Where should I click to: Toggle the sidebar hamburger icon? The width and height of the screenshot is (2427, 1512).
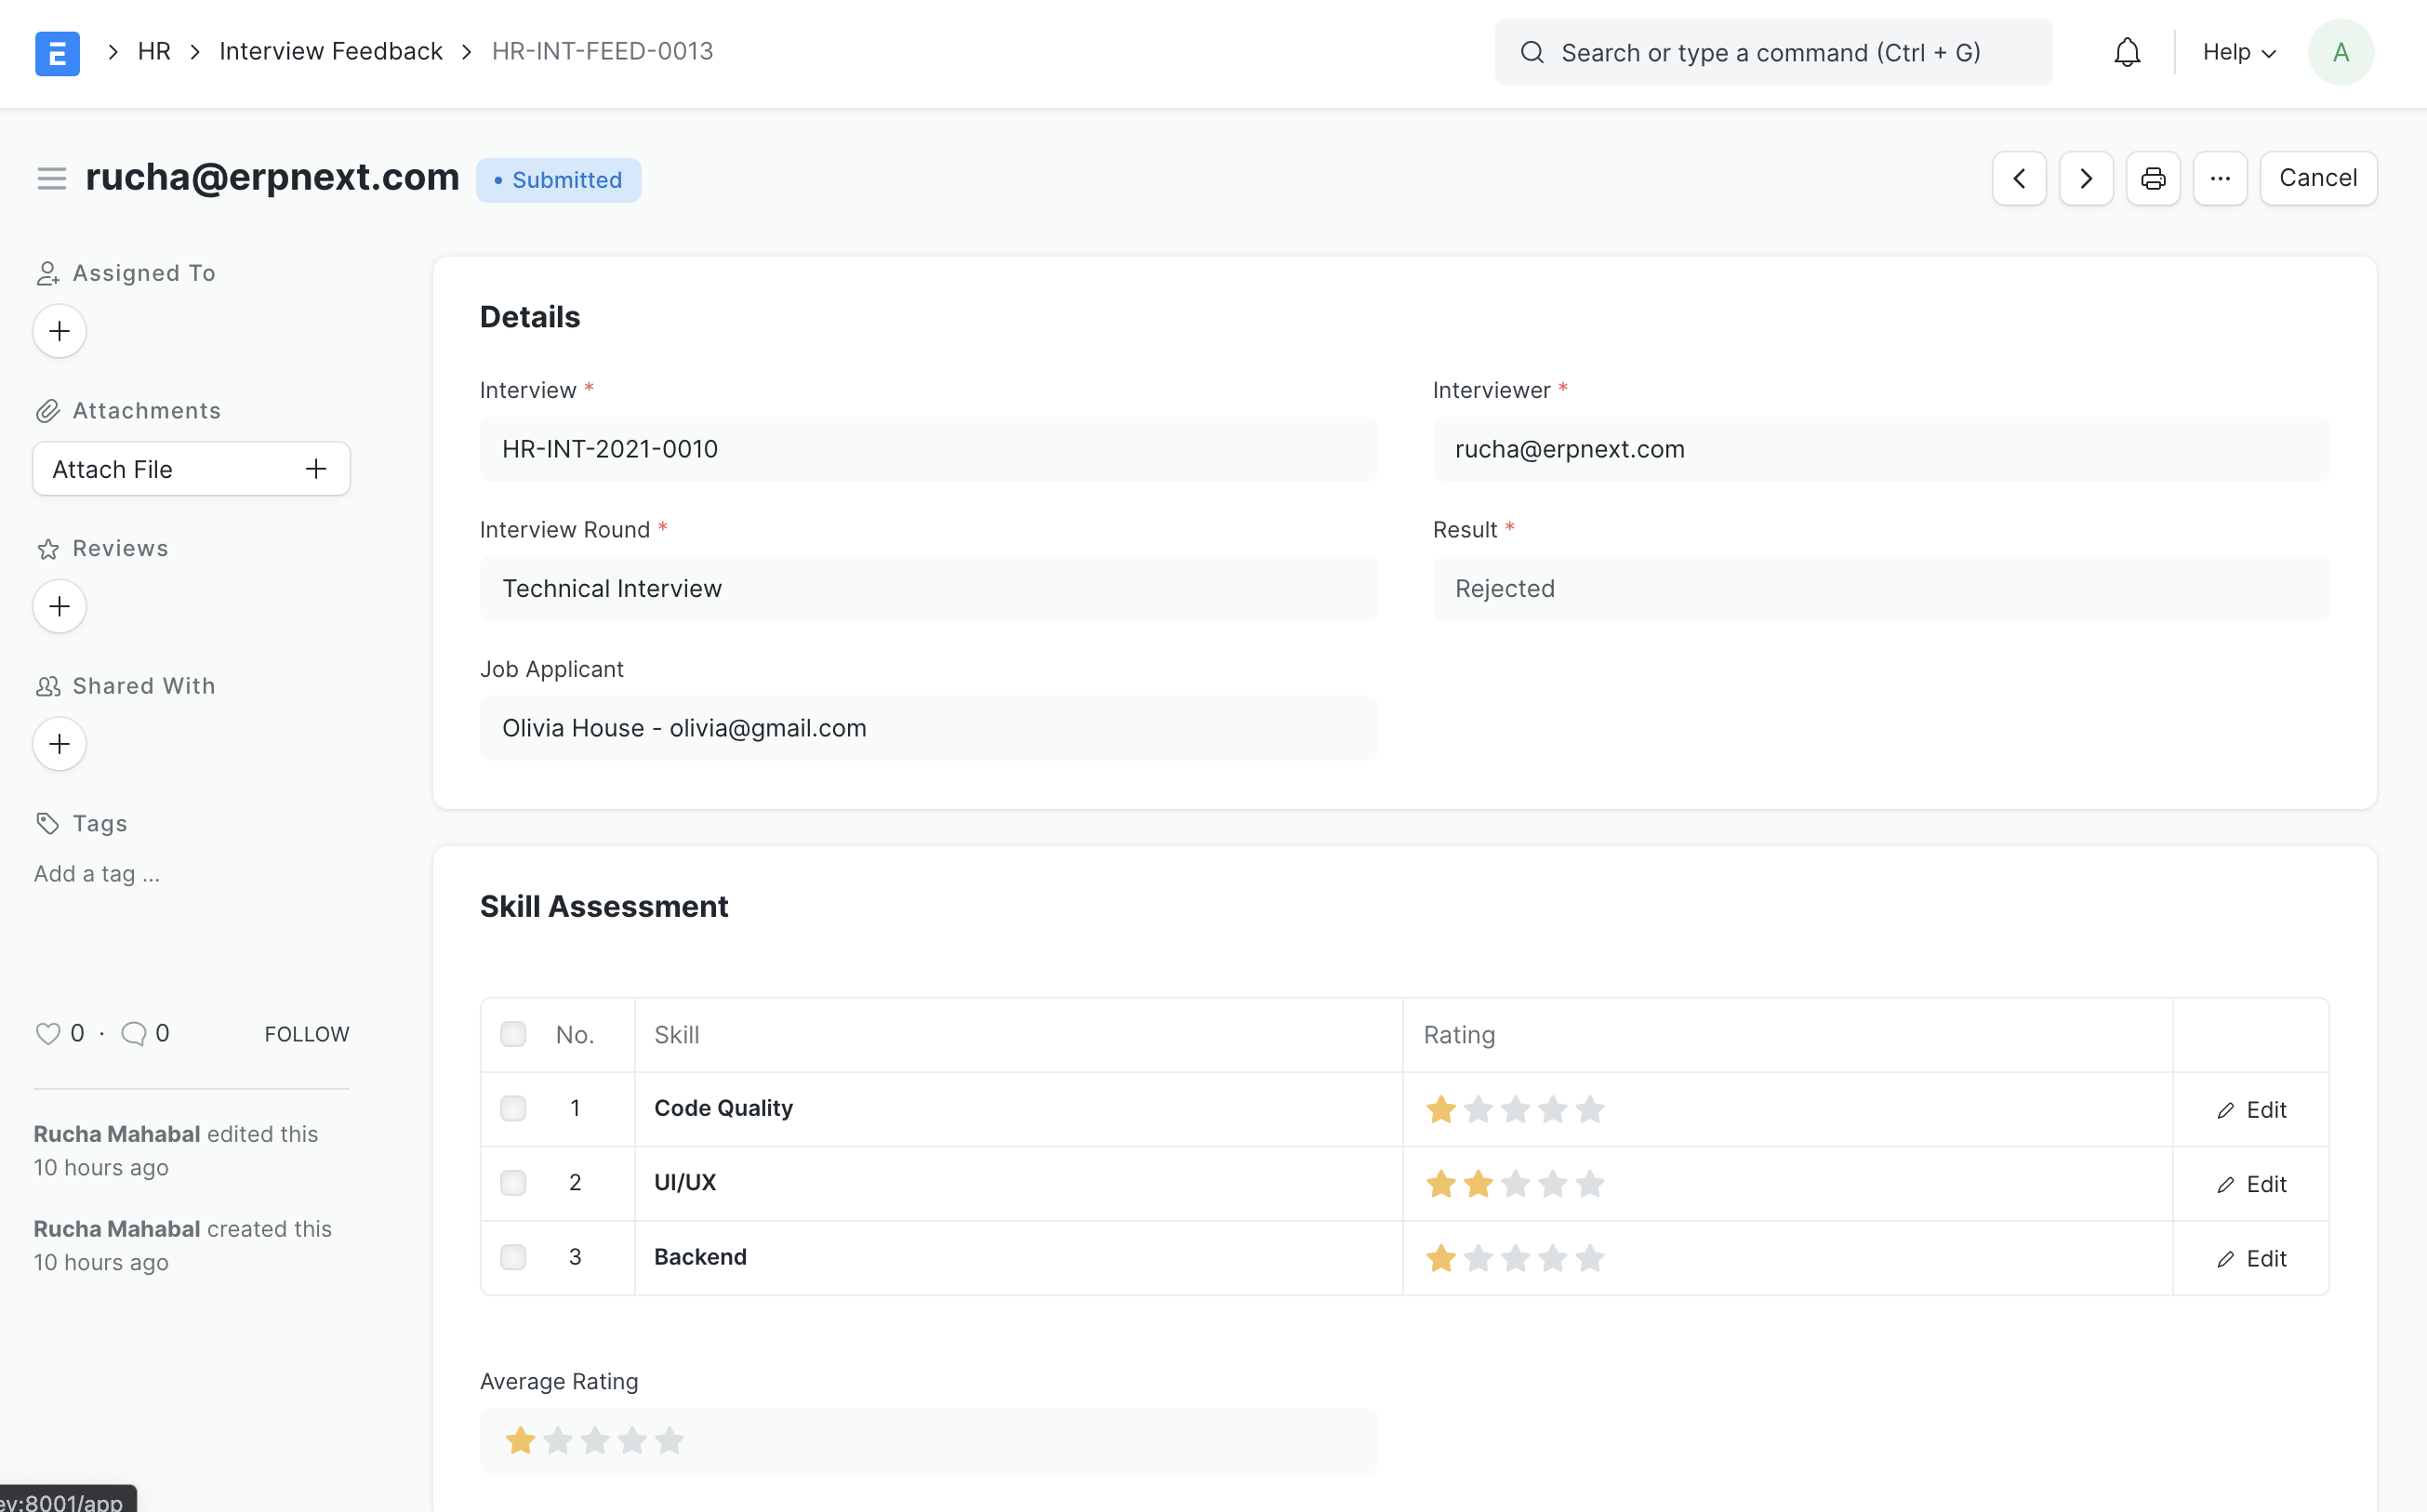pyautogui.click(x=51, y=179)
